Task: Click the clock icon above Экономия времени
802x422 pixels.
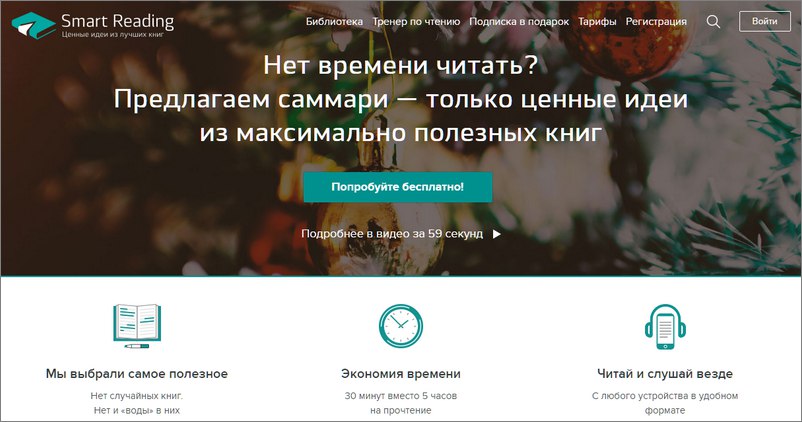Action: point(401,326)
